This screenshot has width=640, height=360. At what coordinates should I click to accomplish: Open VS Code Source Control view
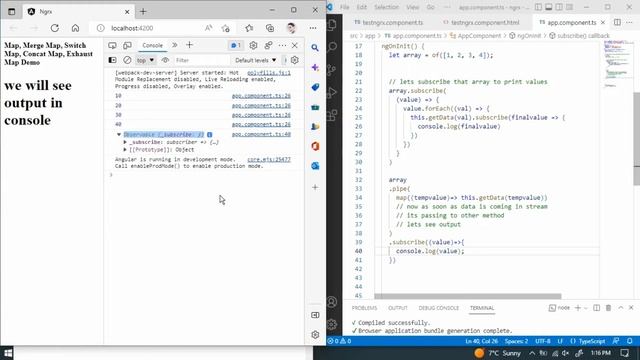coord(332,70)
